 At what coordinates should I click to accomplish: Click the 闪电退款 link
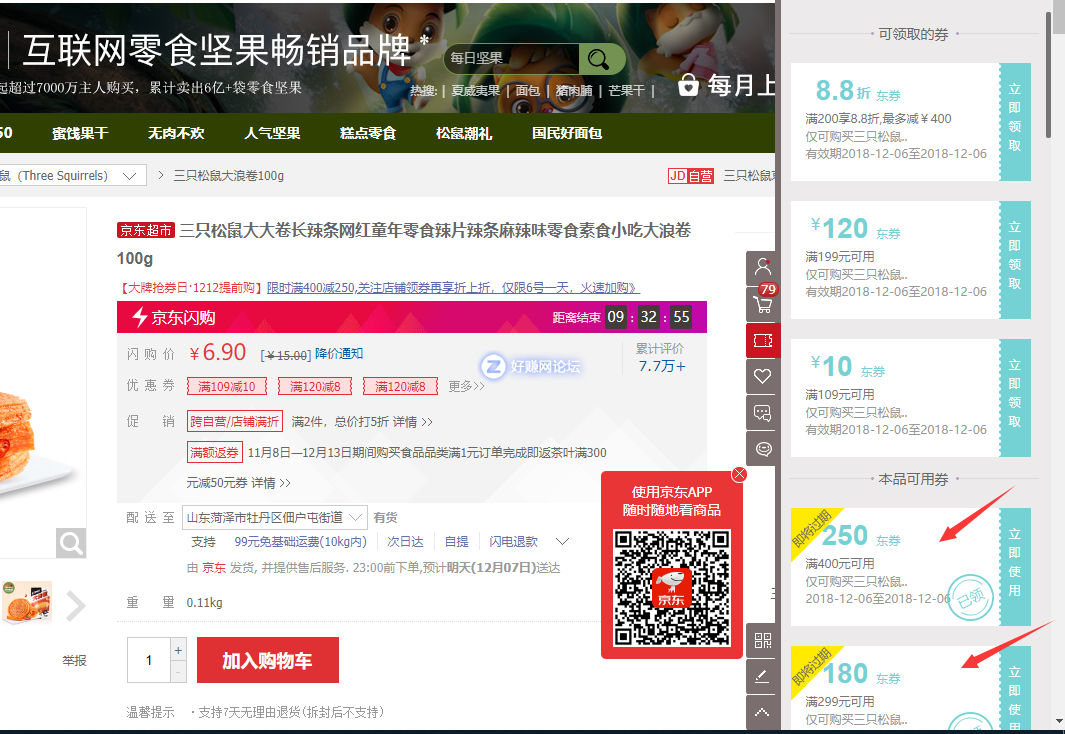pyautogui.click(x=513, y=542)
